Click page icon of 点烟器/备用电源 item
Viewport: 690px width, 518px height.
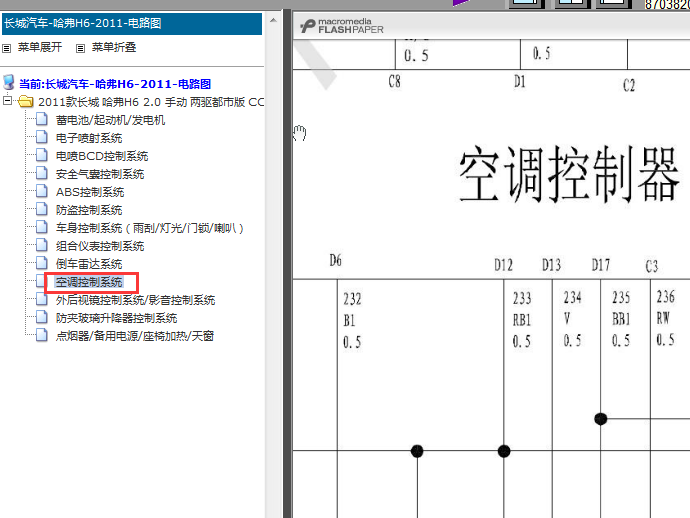pyautogui.click(x=42, y=335)
